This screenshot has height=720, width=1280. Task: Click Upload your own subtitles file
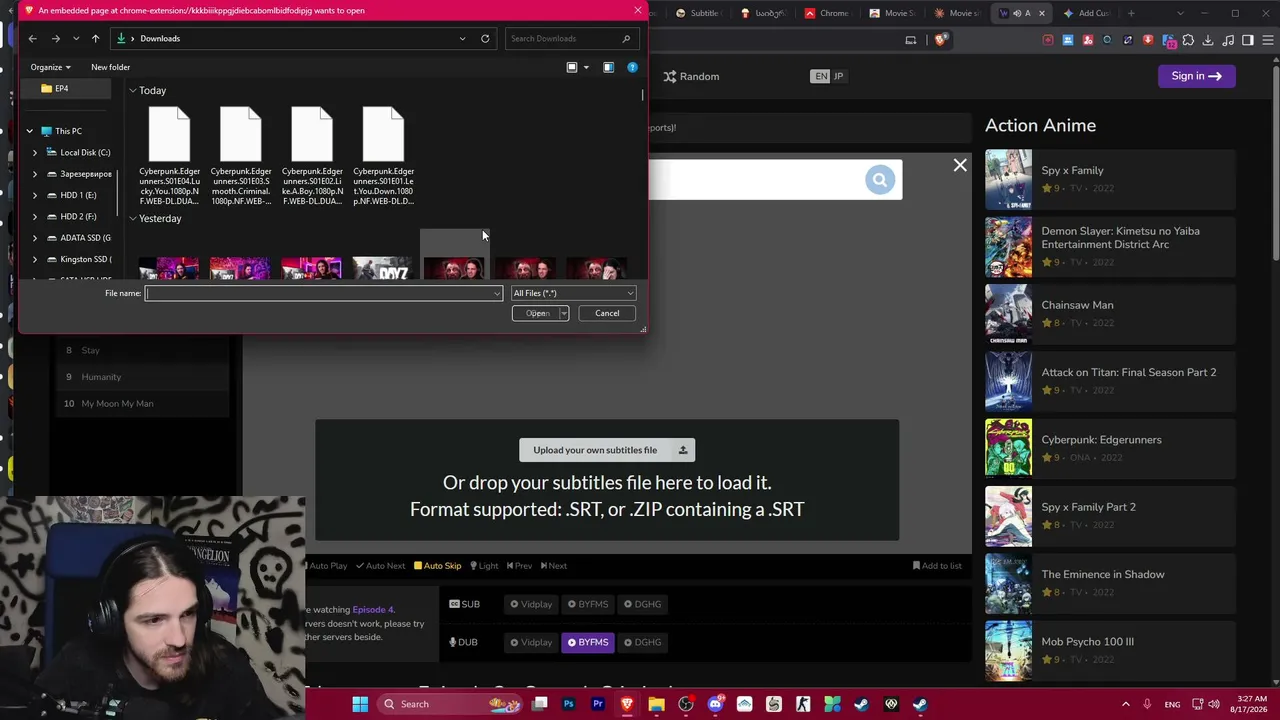607,450
